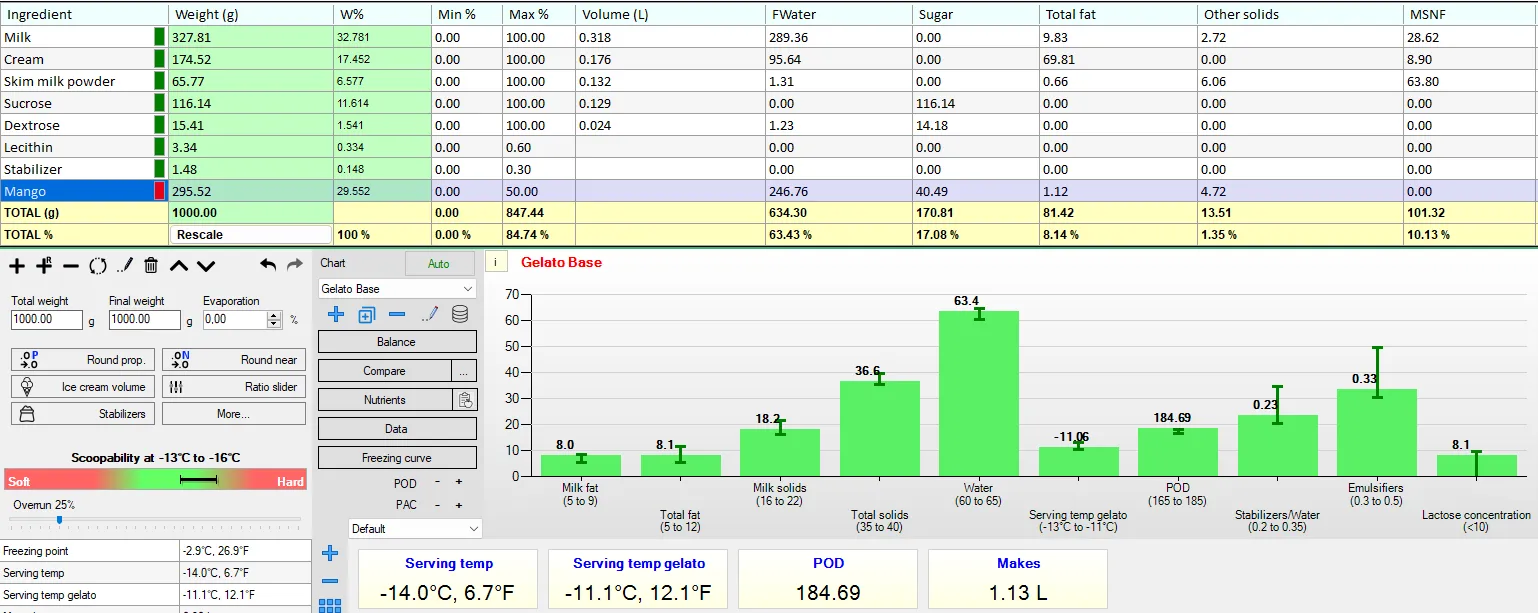This screenshot has width=1538, height=613.
Task: Click the add ingredient plus icon
Action: tap(17, 265)
